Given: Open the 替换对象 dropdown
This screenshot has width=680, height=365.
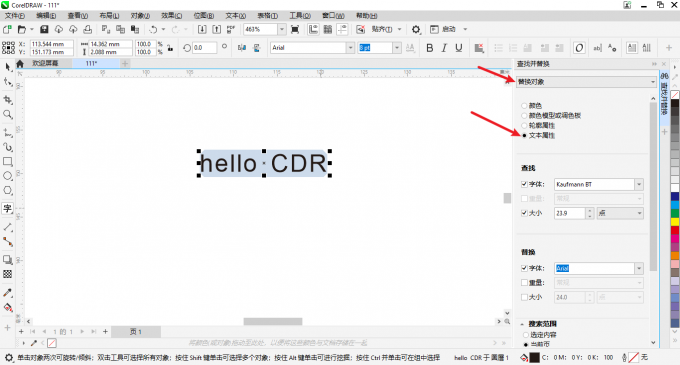Looking at the screenshot, I should point(586,81).
